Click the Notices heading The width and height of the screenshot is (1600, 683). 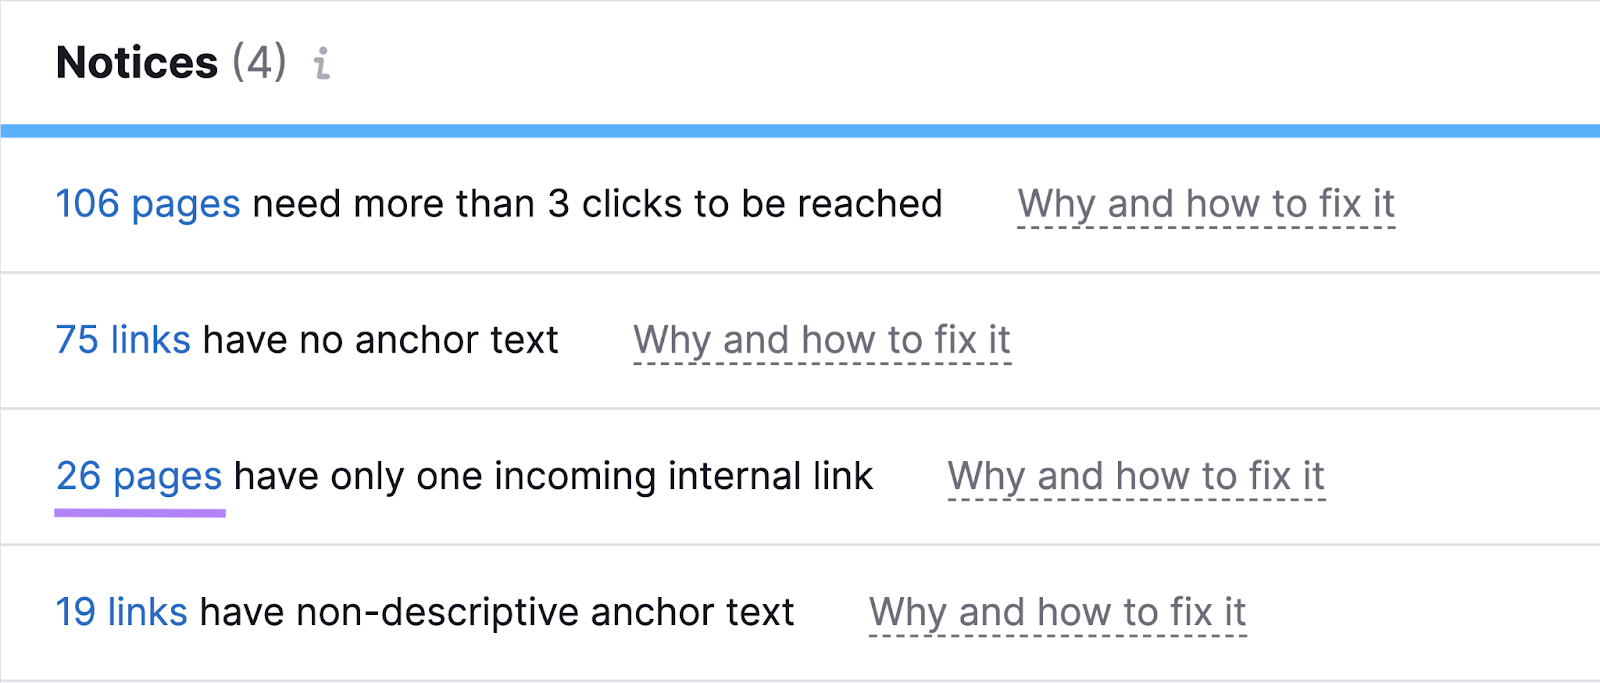pyautogui.click(x=139, y=63)
